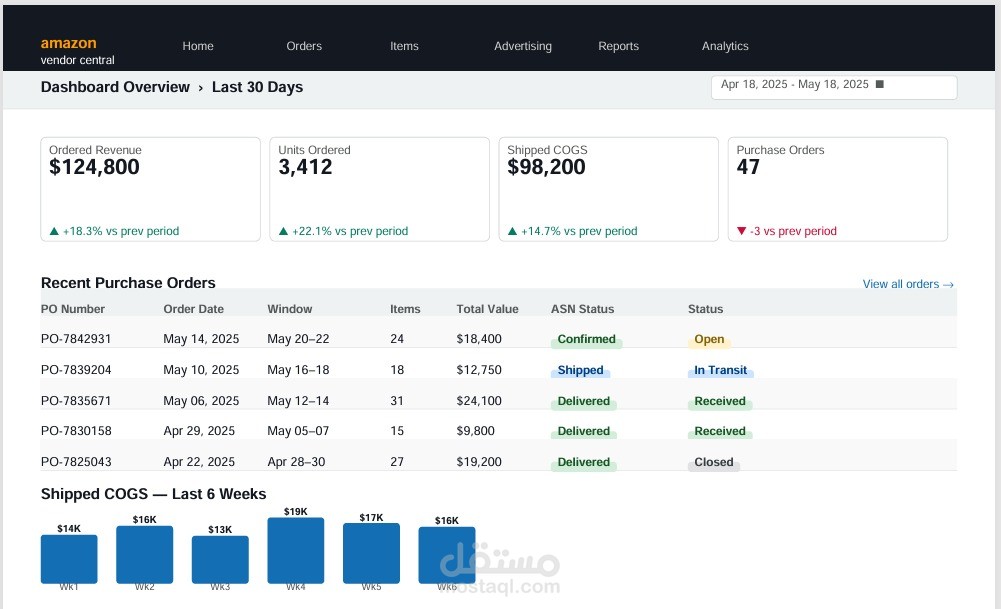Click the Confirmed ASN status badge
The height and width of the screenshot is (609, 1001).
(x=586, y=340)
